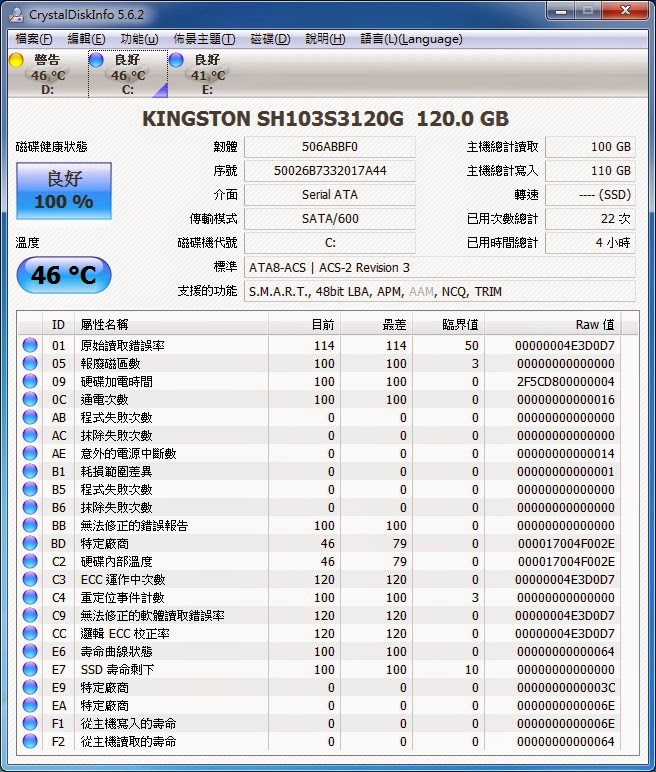656x772 pixels.
Task: Click yellow warning status icon for D:
Action: pos(16,60)
